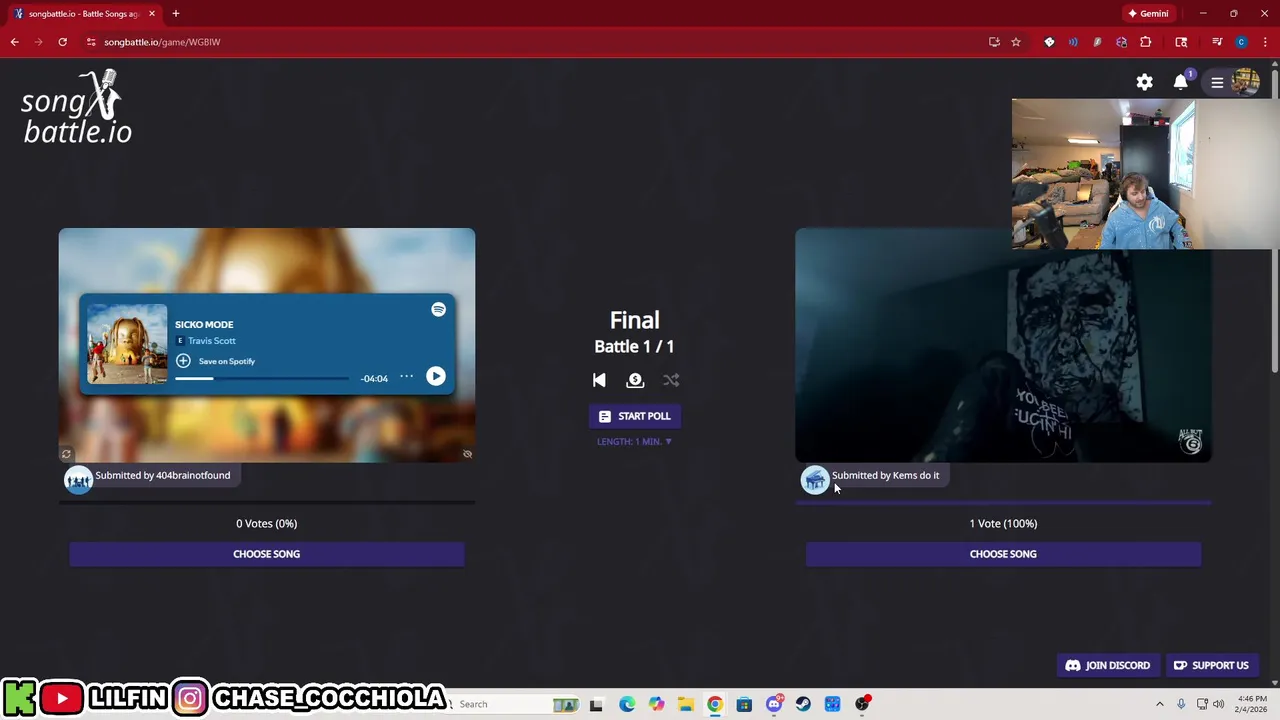Open Spotify embed more options (three dots)
Image resolution: width=1280 pixels, height=720 pixels.
point(406,376)
